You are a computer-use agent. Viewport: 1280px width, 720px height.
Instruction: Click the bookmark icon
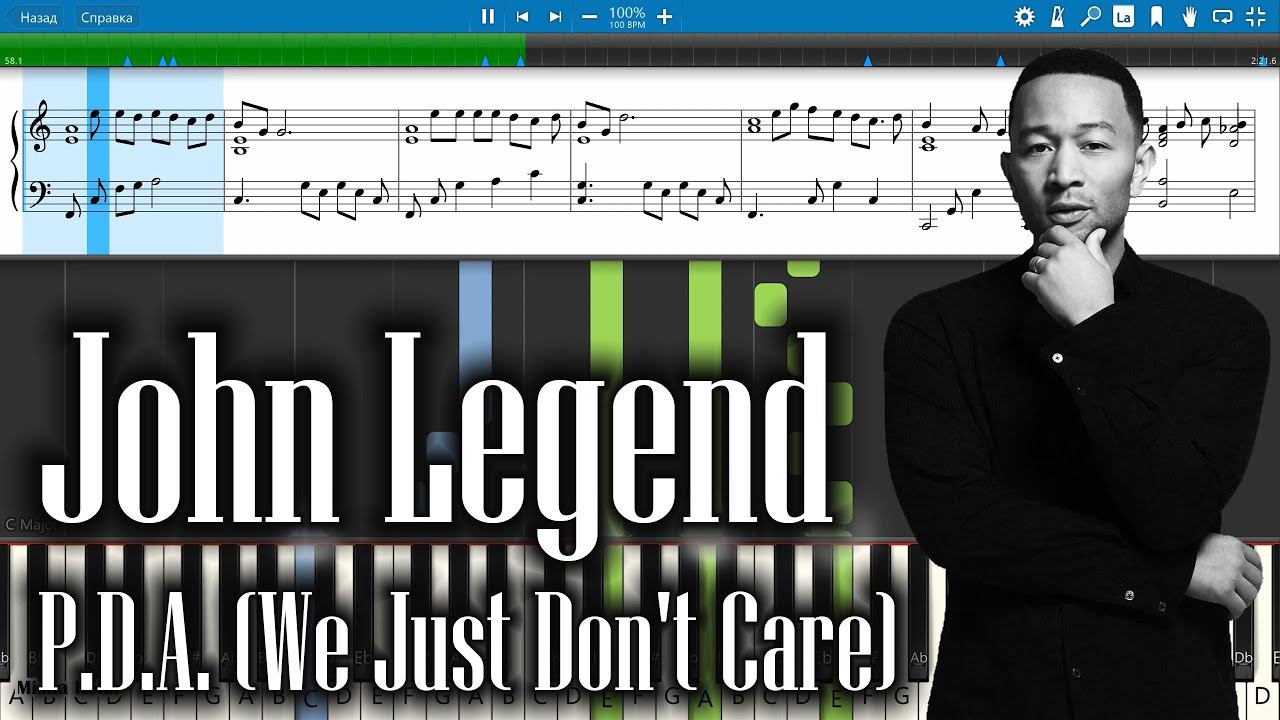click(1156, 16)
